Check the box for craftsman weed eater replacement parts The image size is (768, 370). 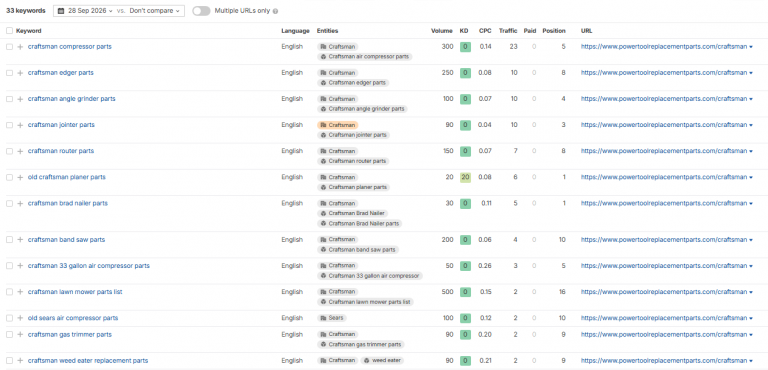pyautogui.click(x=9, y=361)
